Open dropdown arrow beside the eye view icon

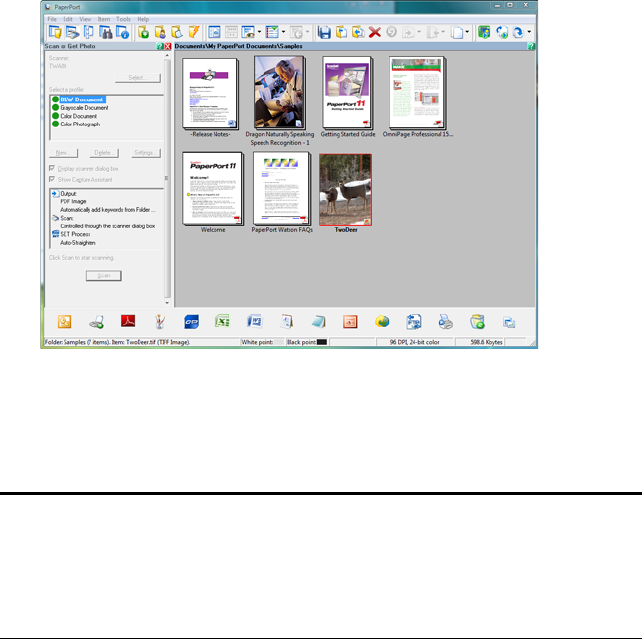[x=259, y=32]
